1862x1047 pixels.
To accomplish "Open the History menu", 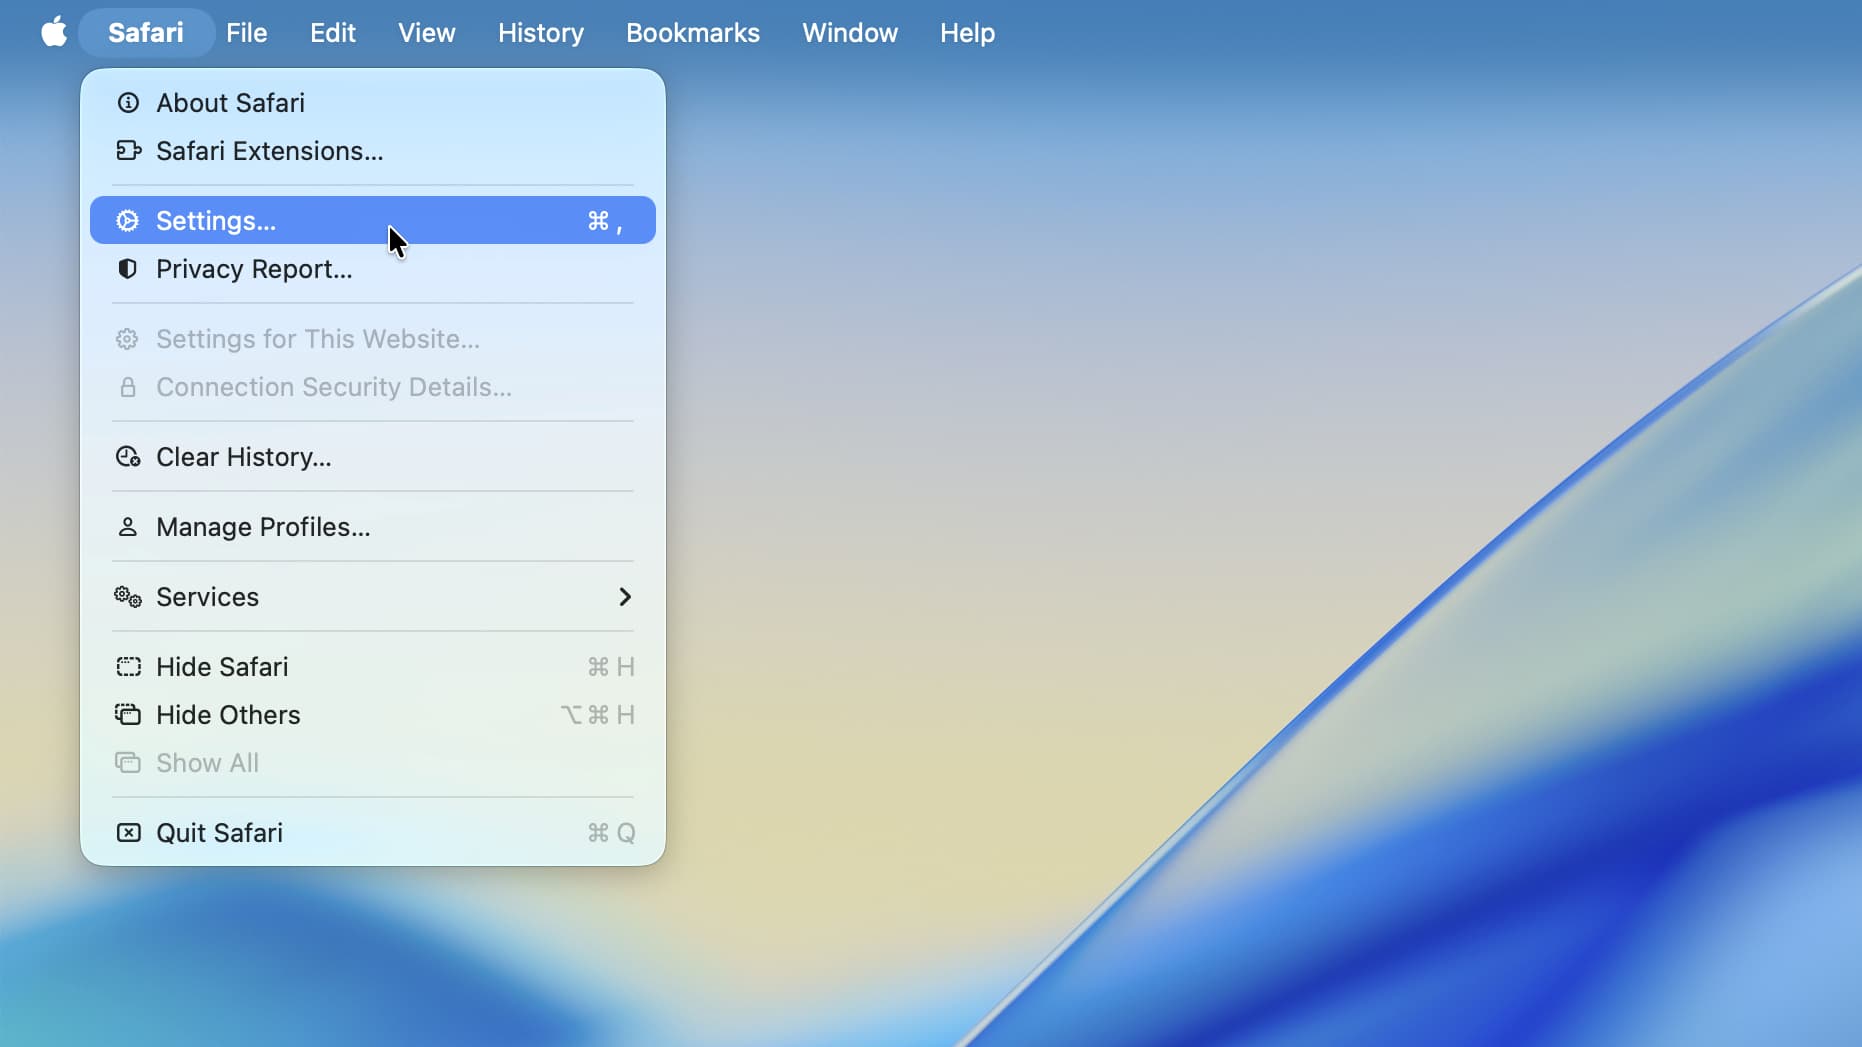I will point(541,32).
